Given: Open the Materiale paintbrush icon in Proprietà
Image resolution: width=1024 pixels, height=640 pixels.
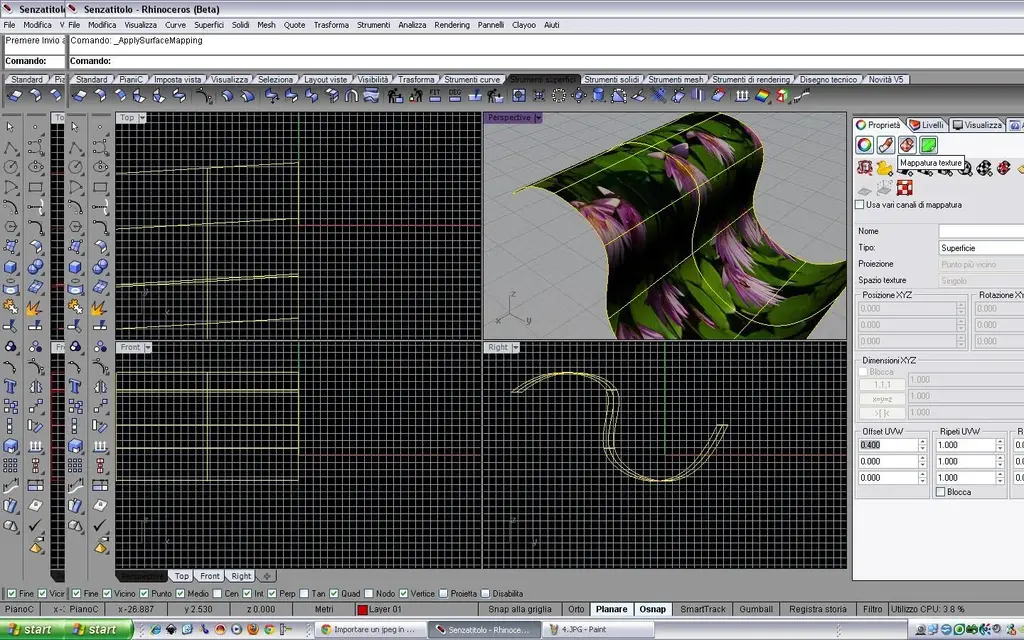Looking at the screenshot, I should tap(885, 145).
